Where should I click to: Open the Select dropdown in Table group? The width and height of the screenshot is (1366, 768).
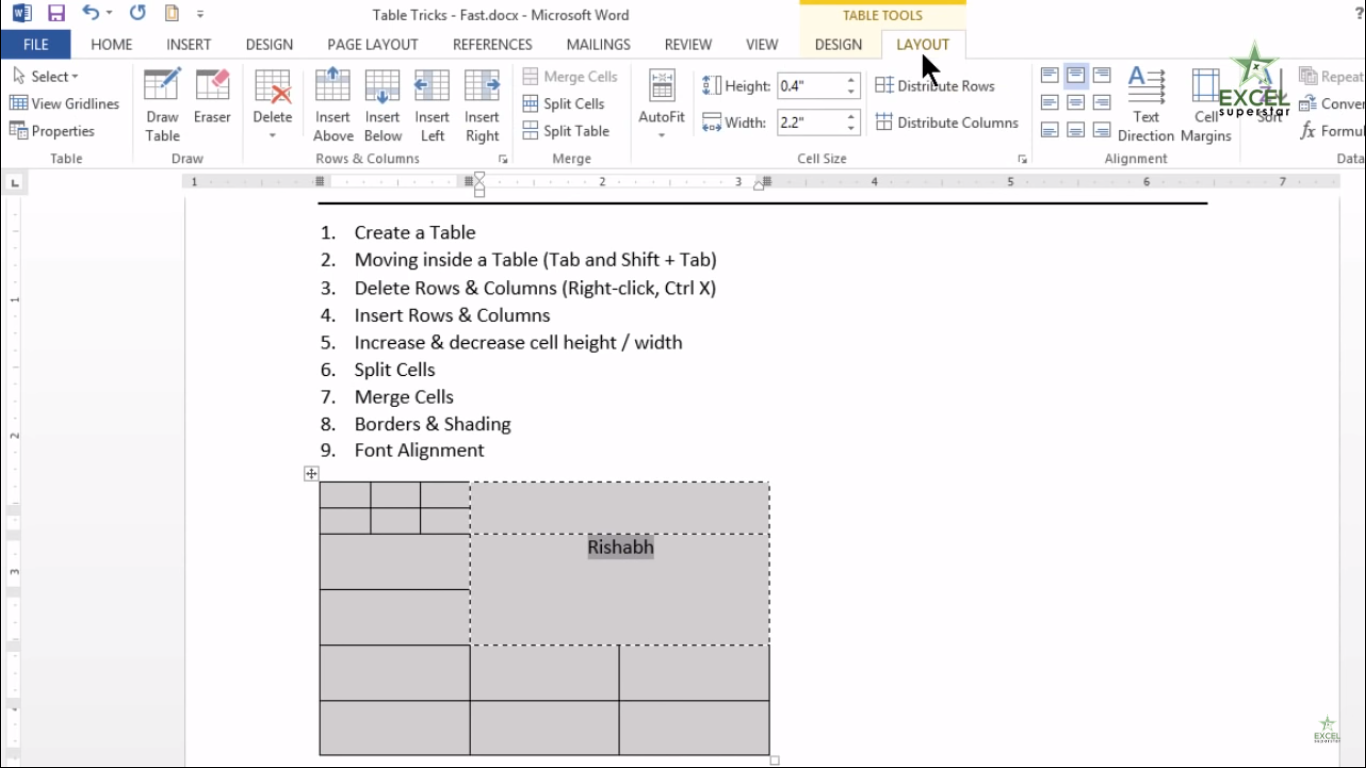click(x=46, y=76)
